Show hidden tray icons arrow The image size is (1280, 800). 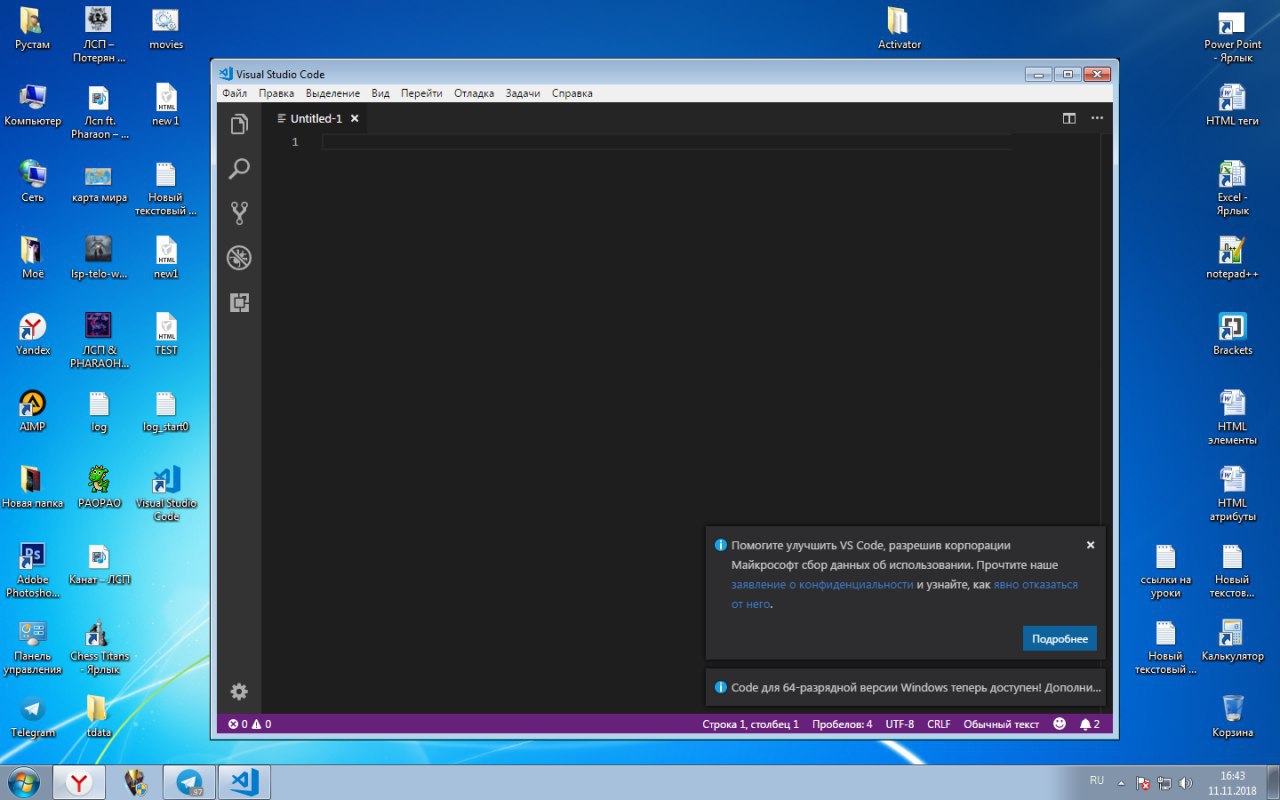point(1121,783)
